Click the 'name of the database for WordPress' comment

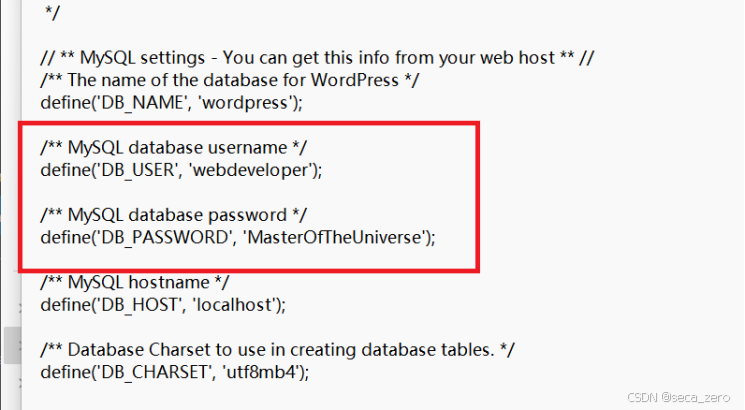[229, 80]
